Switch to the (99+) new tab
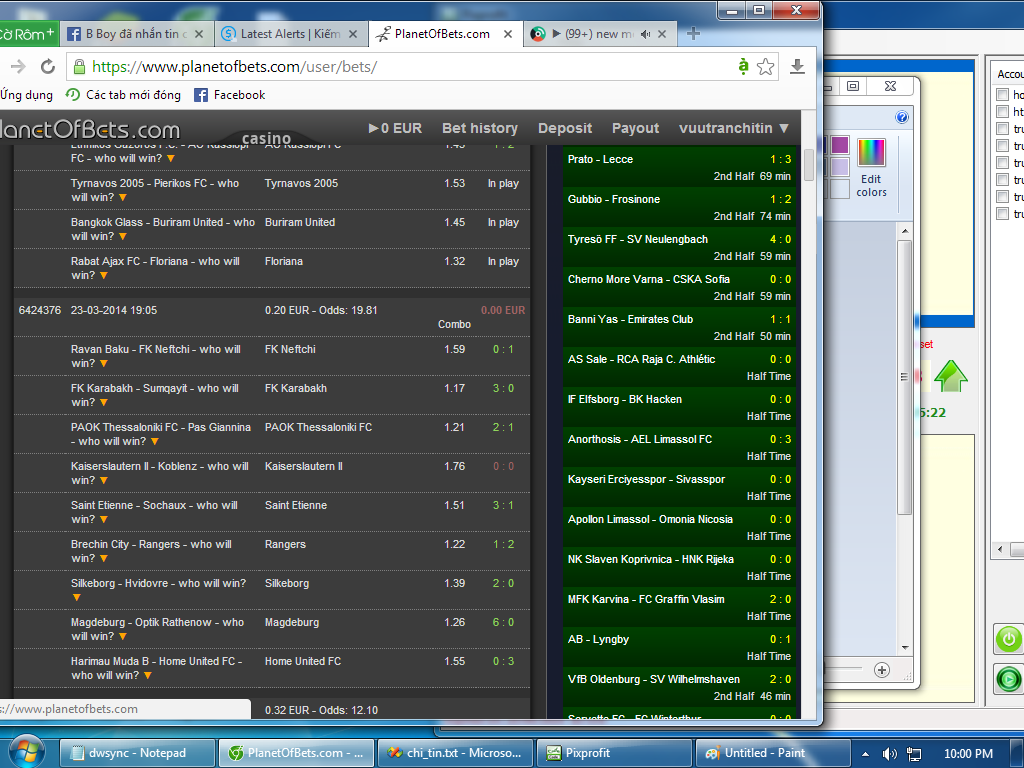This screenshot has height=768, width=1024. tap(600, 34)
